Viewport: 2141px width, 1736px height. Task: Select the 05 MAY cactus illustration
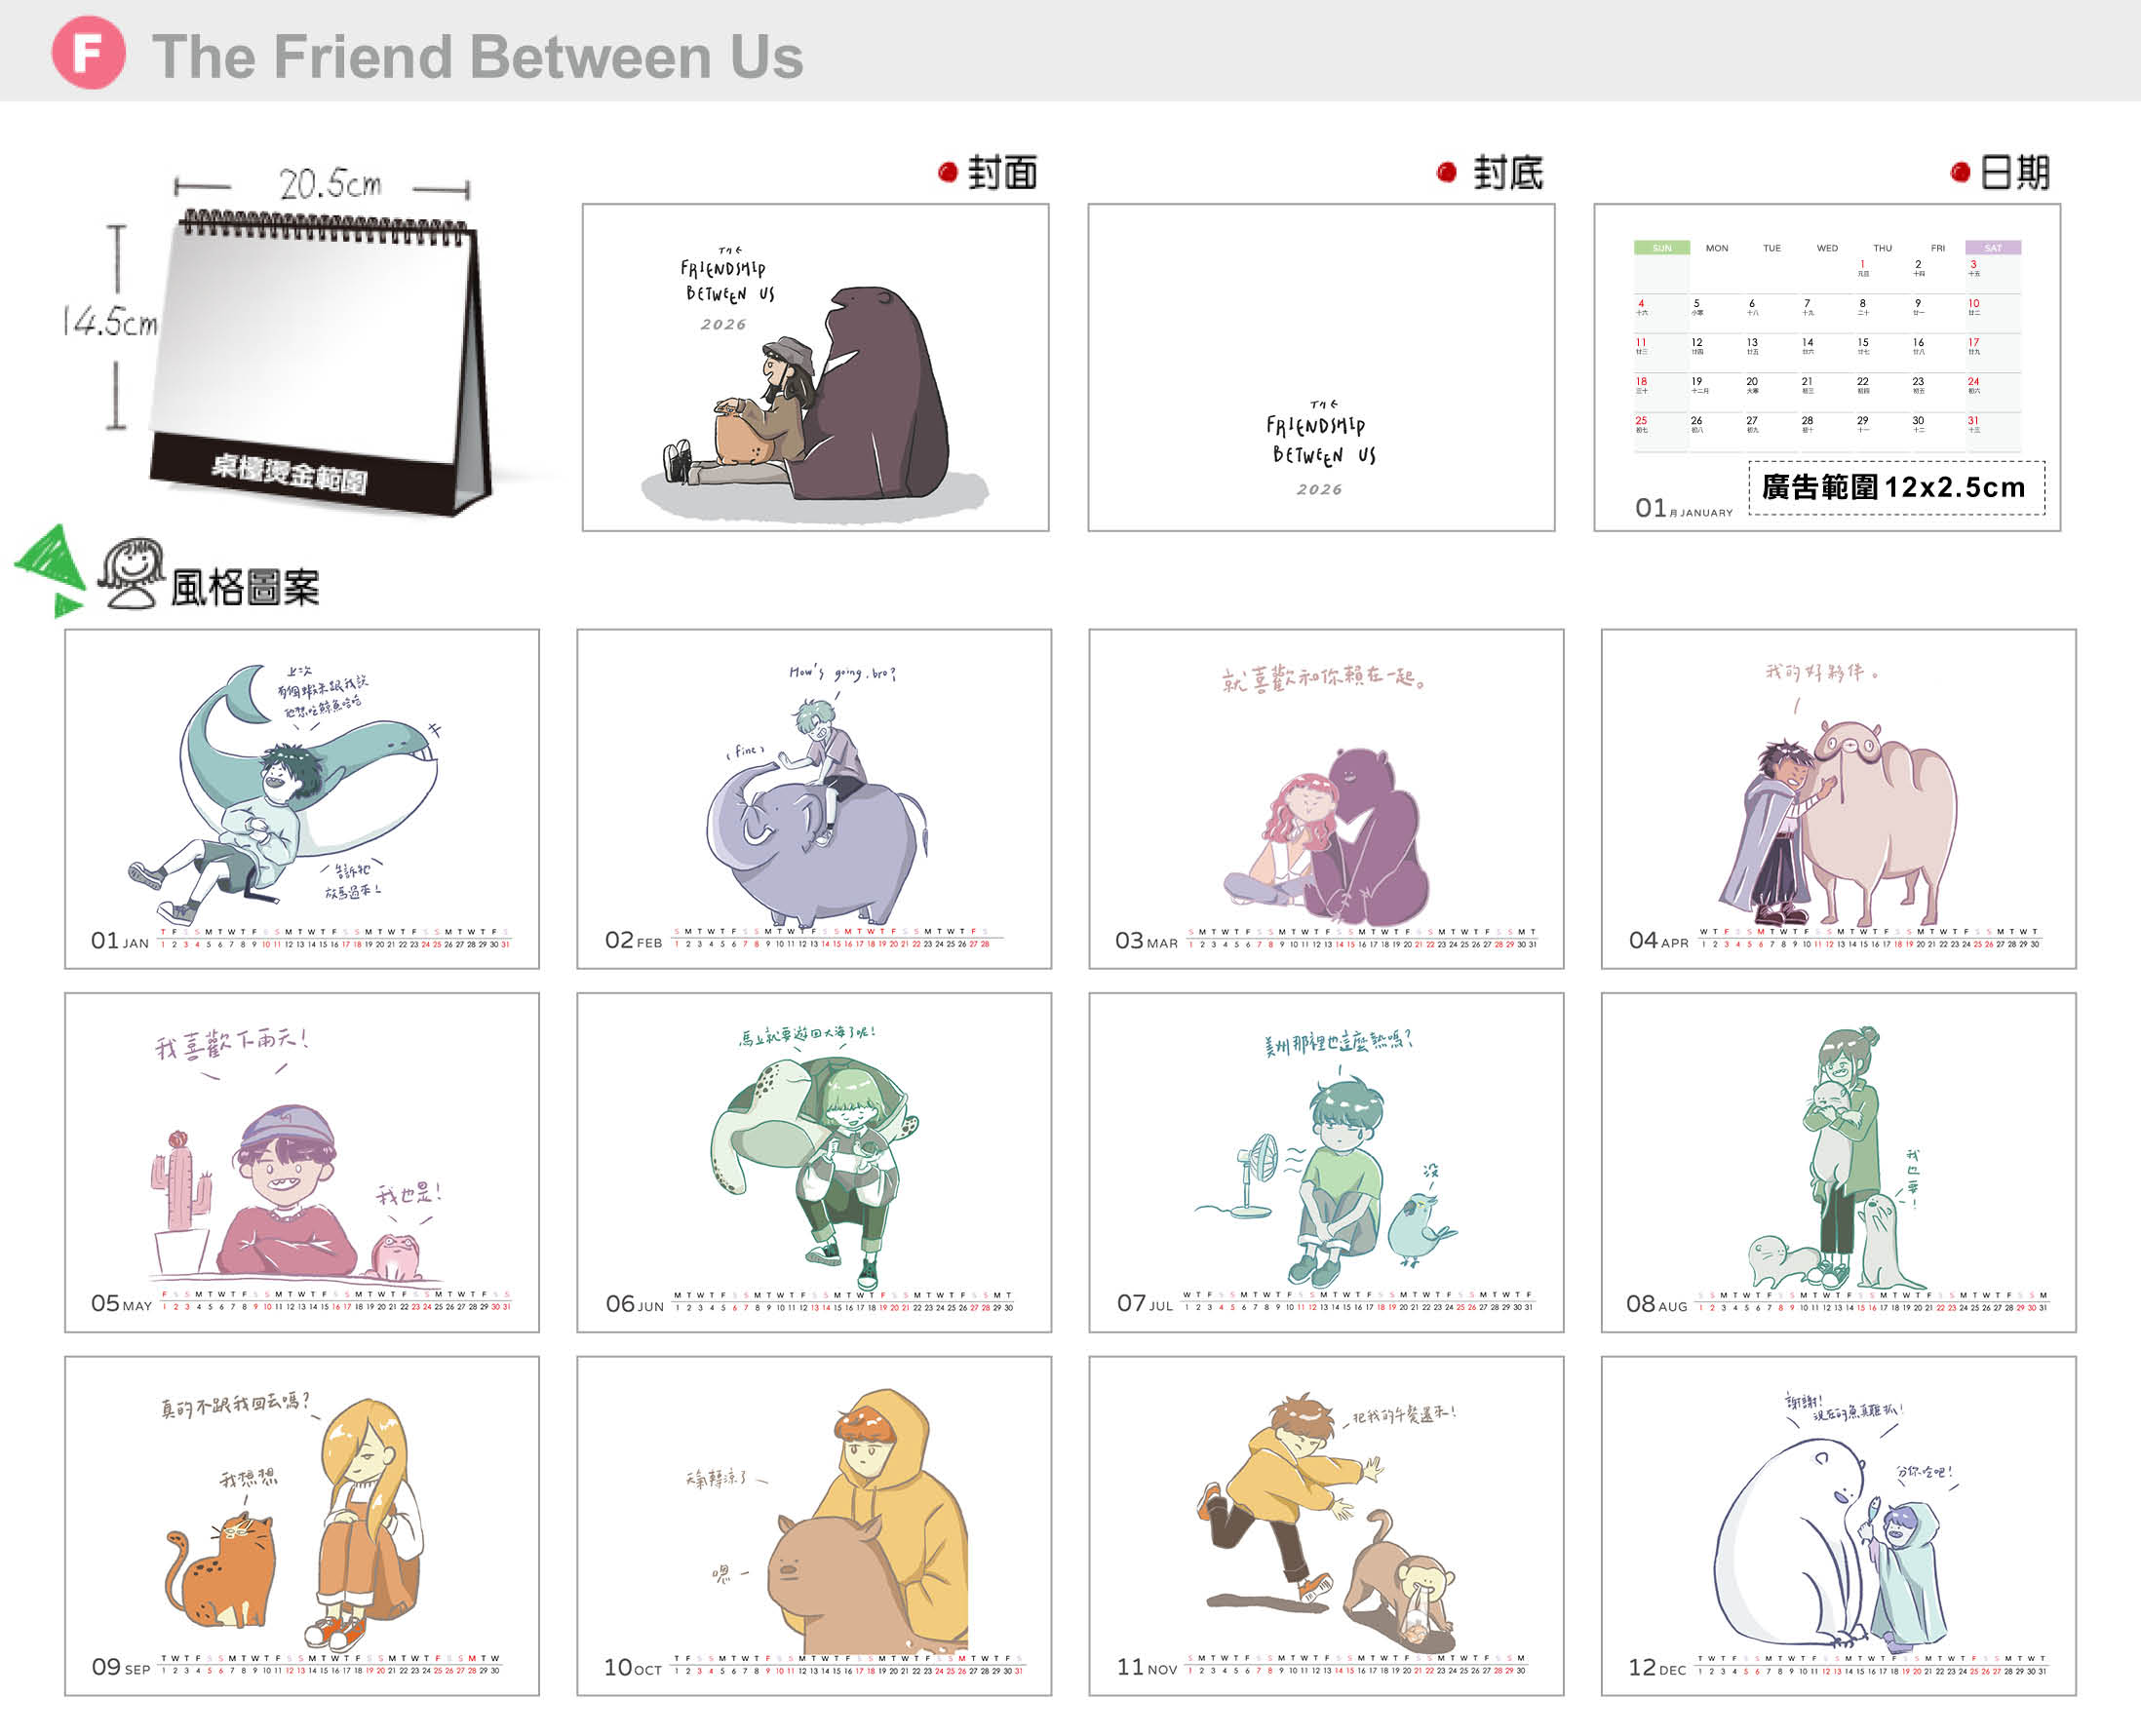302,1162
